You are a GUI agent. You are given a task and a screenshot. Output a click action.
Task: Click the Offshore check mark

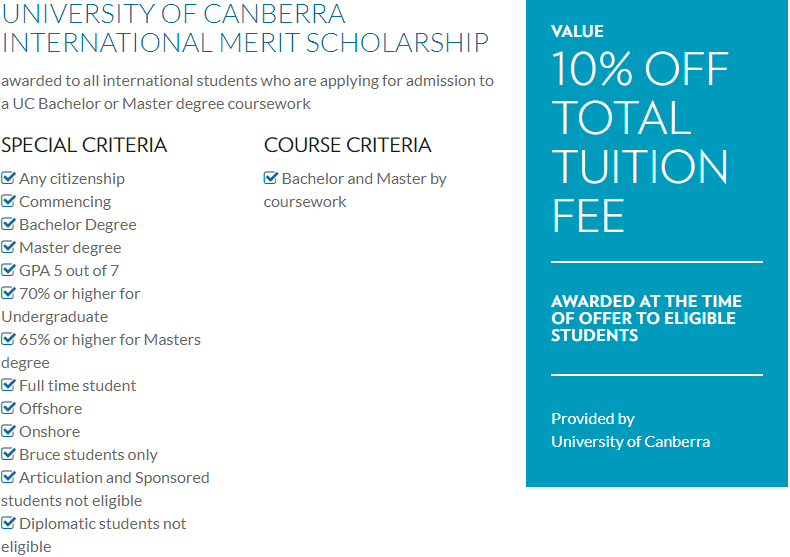(x=8, y=408)
